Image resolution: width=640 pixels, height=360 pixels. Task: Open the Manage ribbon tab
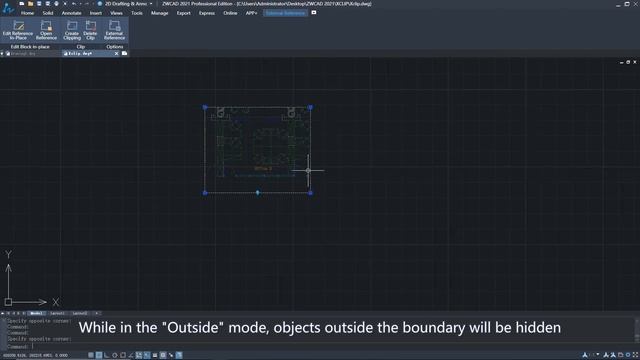[x=160, y=13]
